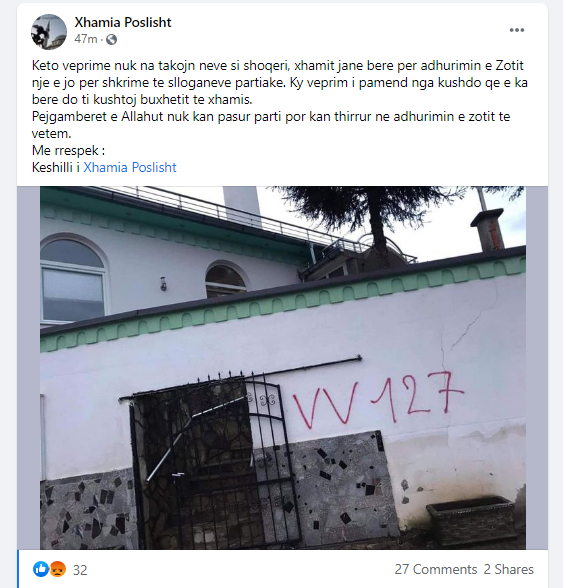Open the blue Xhamia Poslisht mention link
563x588 pixels.
130,167
